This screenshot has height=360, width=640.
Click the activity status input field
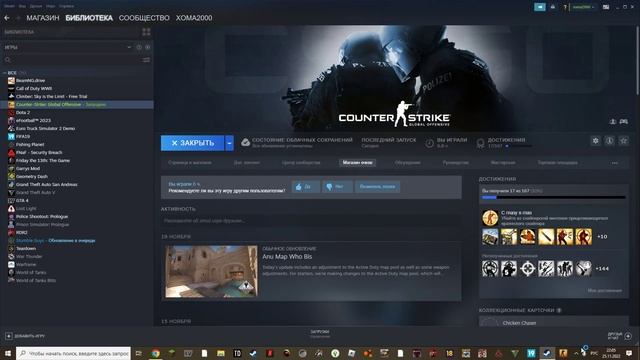point(311,221)
